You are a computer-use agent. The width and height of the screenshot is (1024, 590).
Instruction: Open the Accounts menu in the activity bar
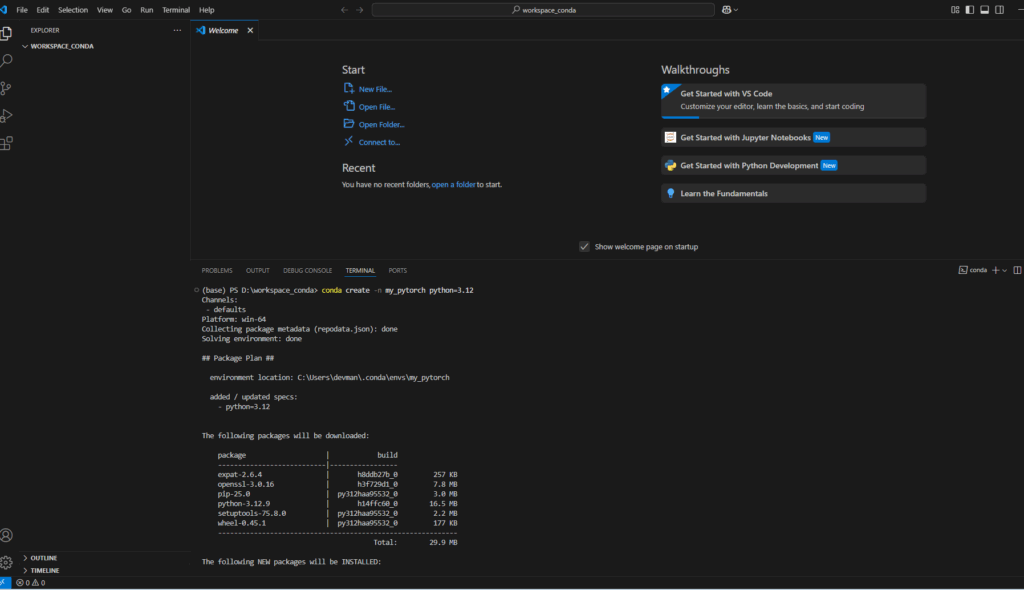(x=7, y=535)
